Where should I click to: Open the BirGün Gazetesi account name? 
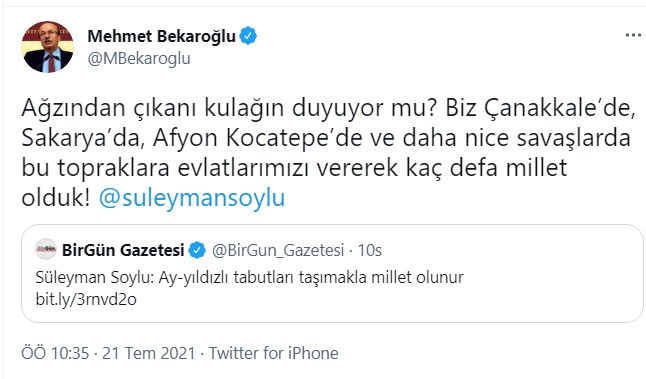tap(123, 250)
